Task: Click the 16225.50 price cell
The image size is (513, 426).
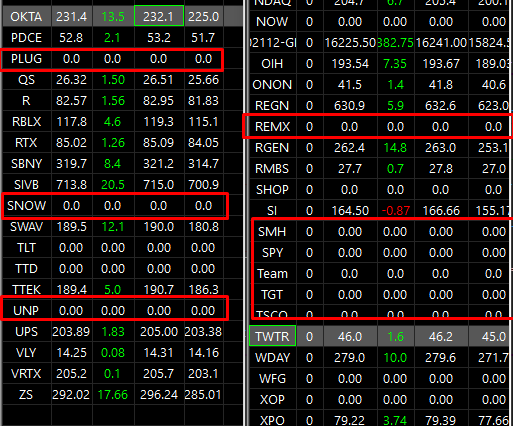Action: 350,43
